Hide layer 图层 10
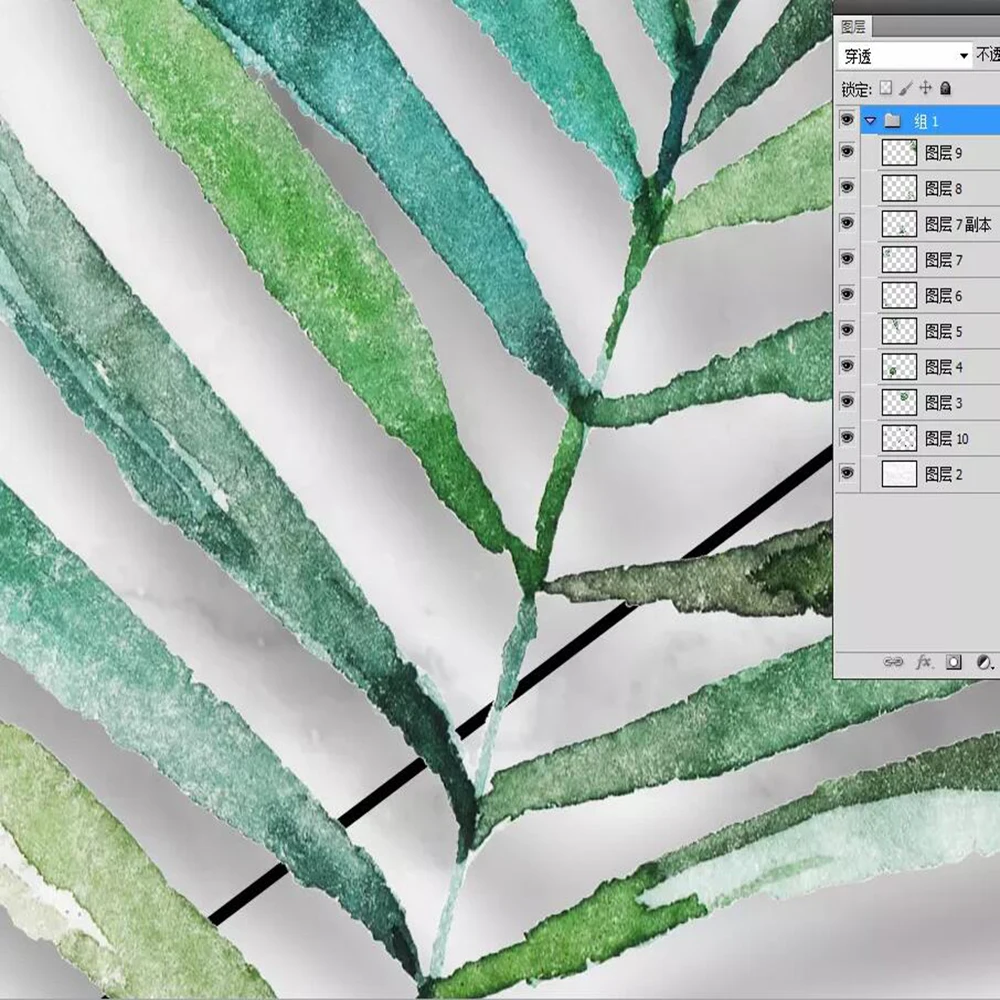 tap(847, 438)
